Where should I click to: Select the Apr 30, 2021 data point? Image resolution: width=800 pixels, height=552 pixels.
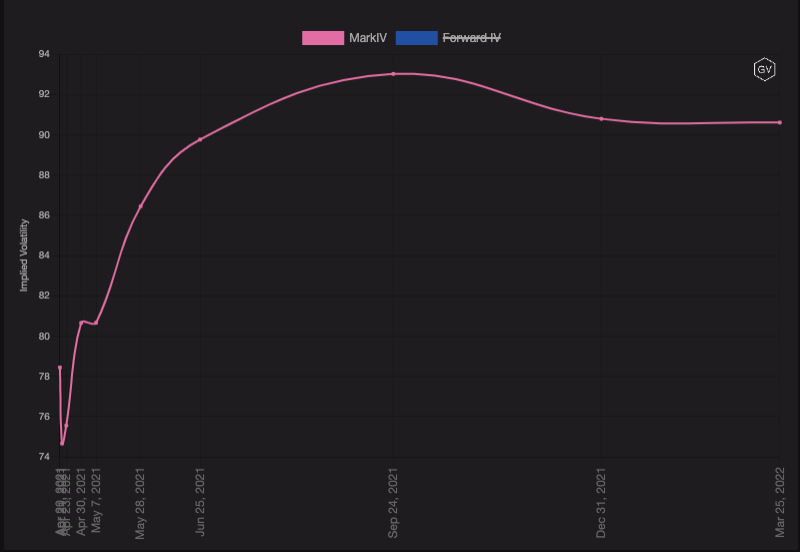[81, 322]
